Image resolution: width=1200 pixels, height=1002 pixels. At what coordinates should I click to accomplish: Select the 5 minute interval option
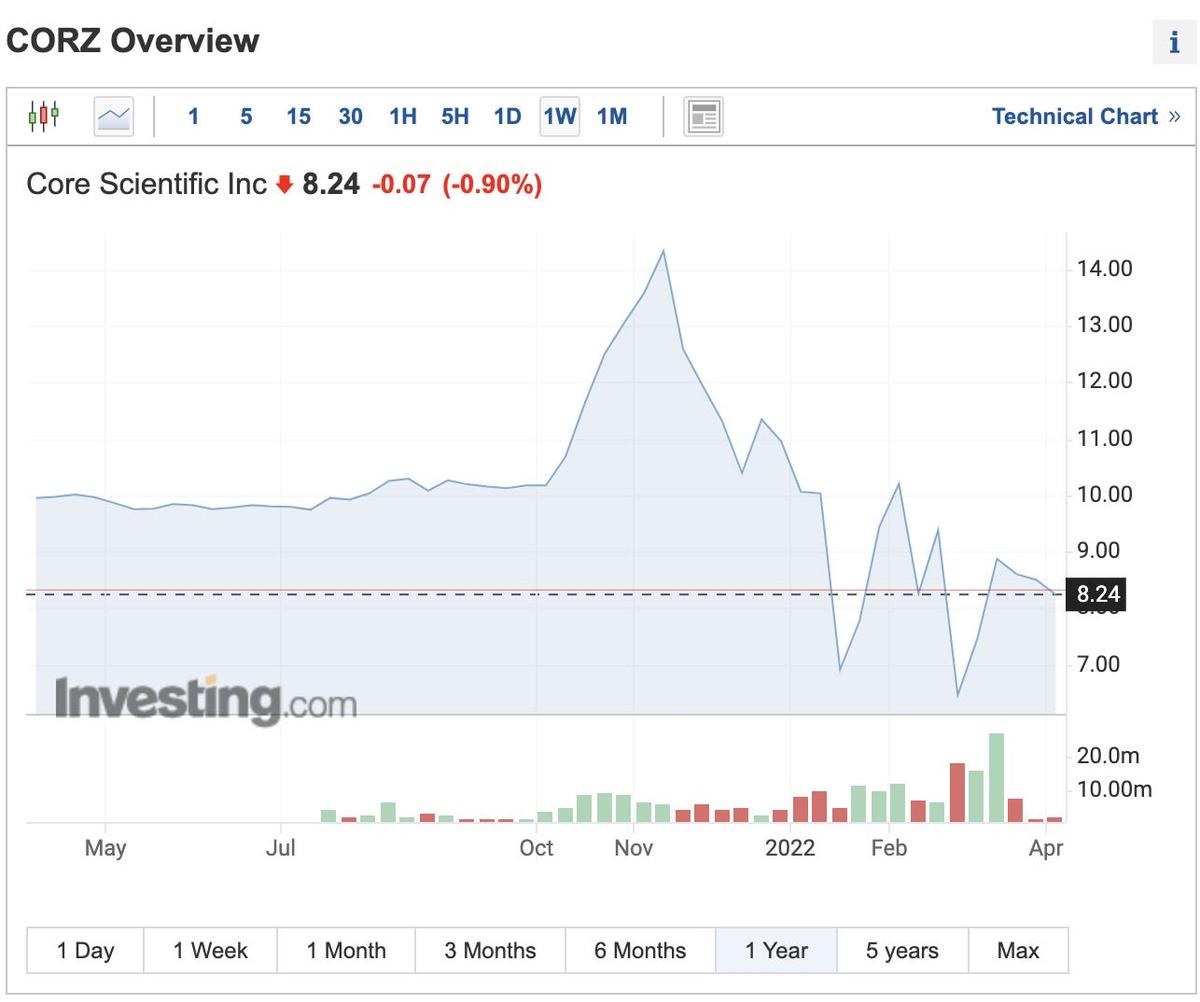(245, 116)
